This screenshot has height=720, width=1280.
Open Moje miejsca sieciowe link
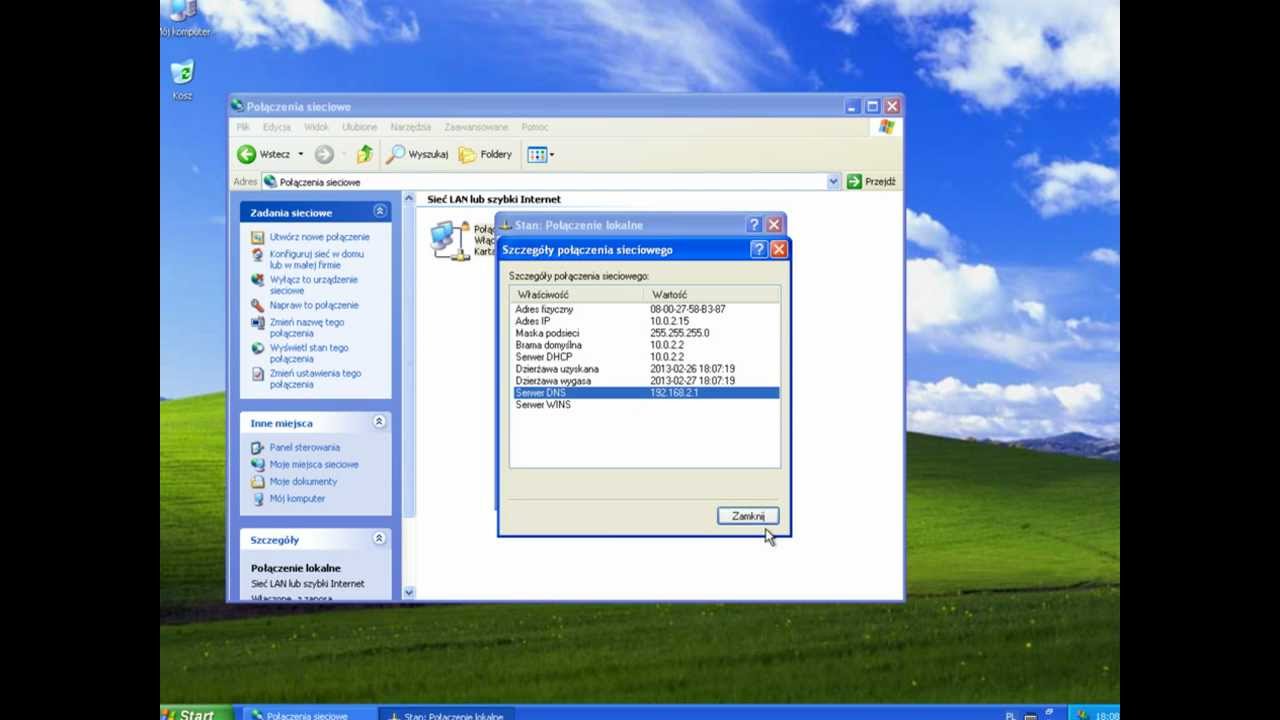pyautogui.click(x=313, y=464)
